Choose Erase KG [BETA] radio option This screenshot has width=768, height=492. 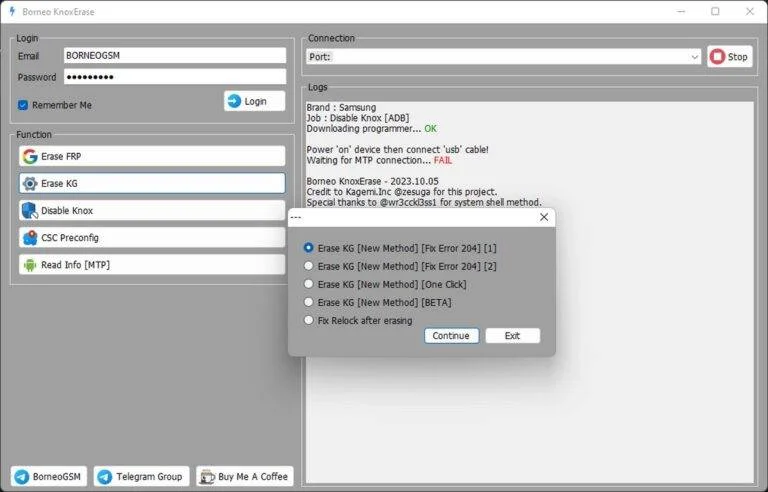point(308,302)
